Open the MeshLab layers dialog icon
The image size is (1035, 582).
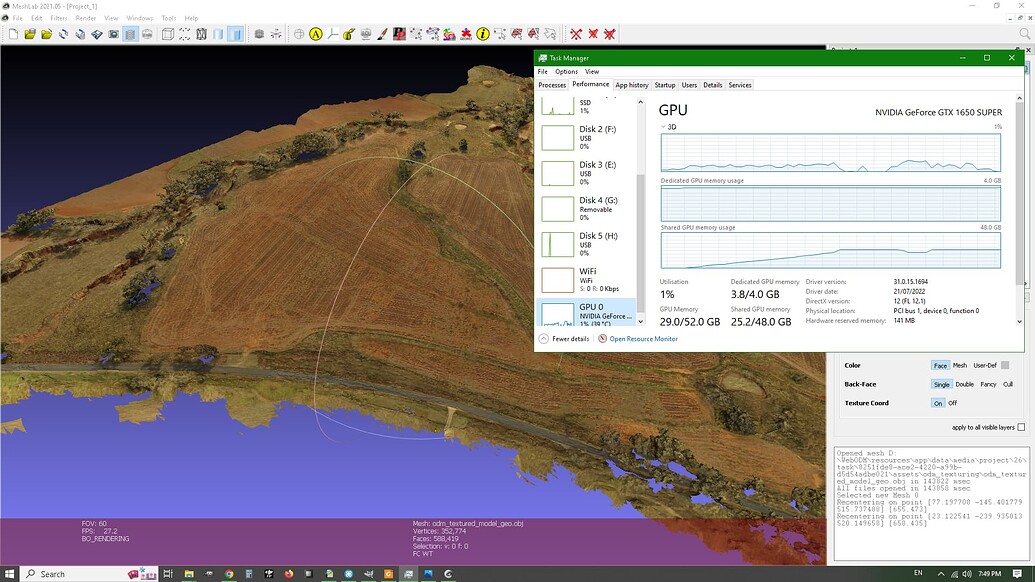tap(129, 34)
